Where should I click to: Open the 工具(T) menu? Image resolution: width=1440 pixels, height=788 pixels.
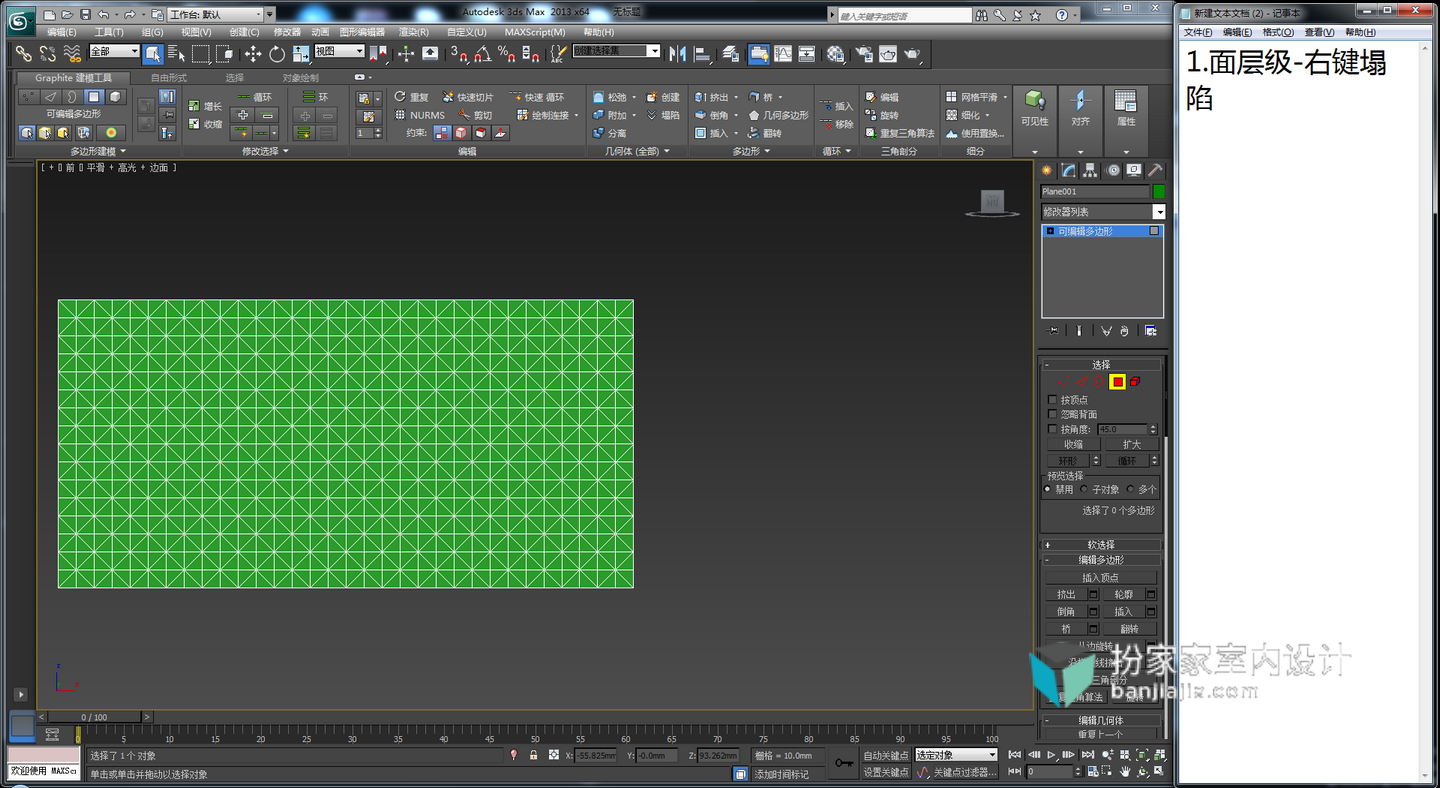109,32
